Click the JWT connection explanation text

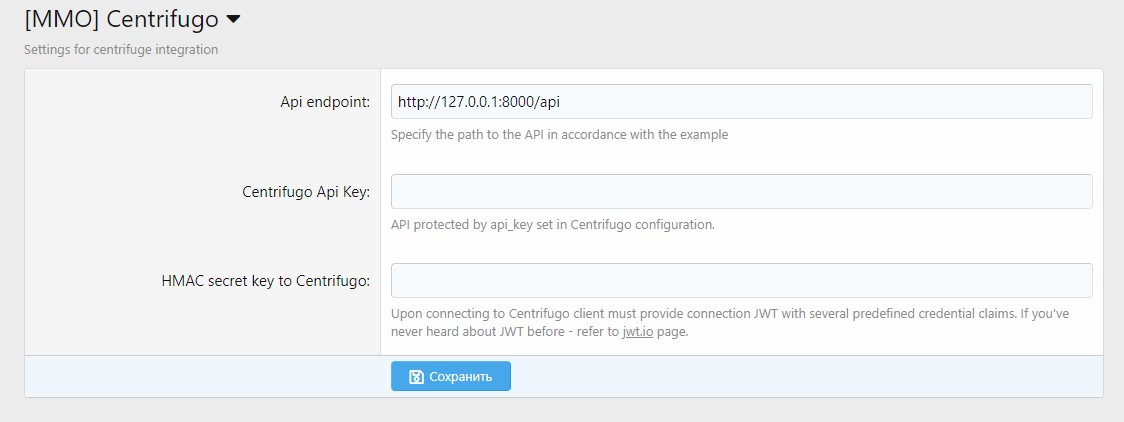click(x=700, y=313)
